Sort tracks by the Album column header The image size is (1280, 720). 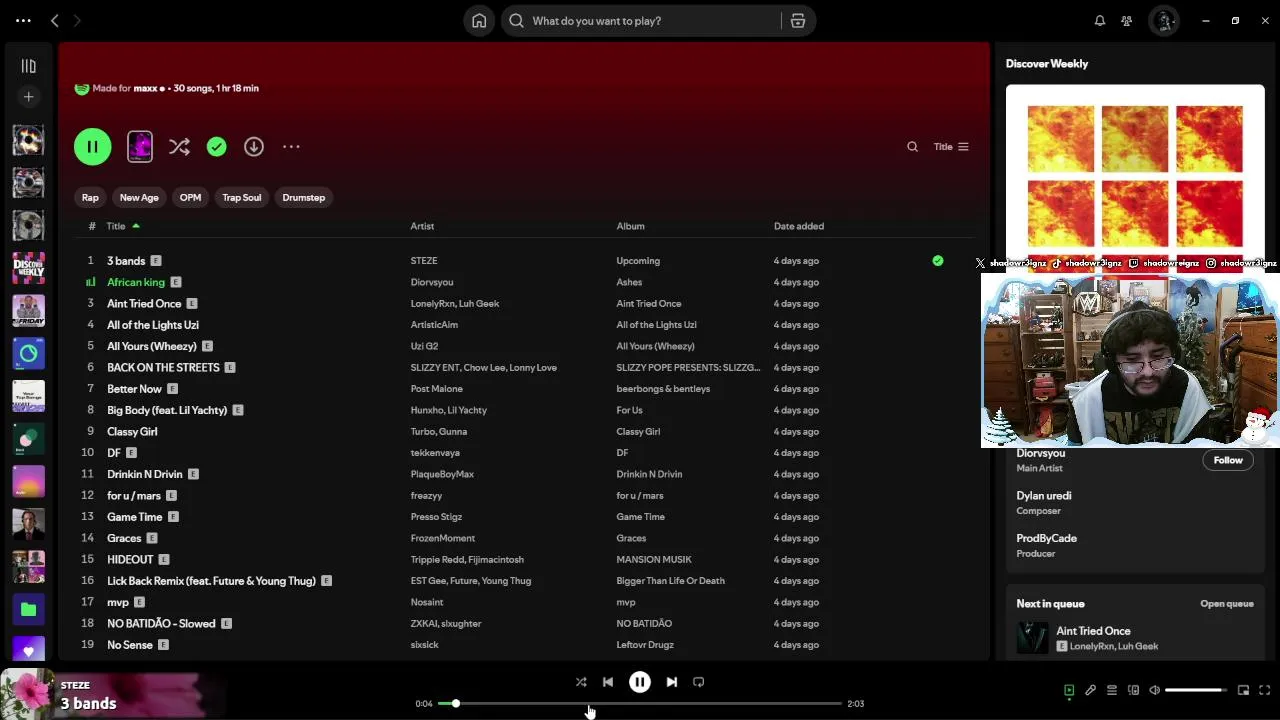click(630, 226)
